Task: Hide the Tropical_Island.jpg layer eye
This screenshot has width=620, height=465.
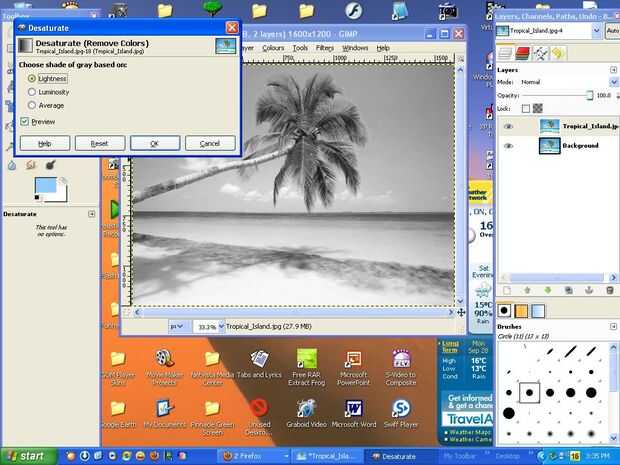Action: pyautogui.click(x=508, y=126)
